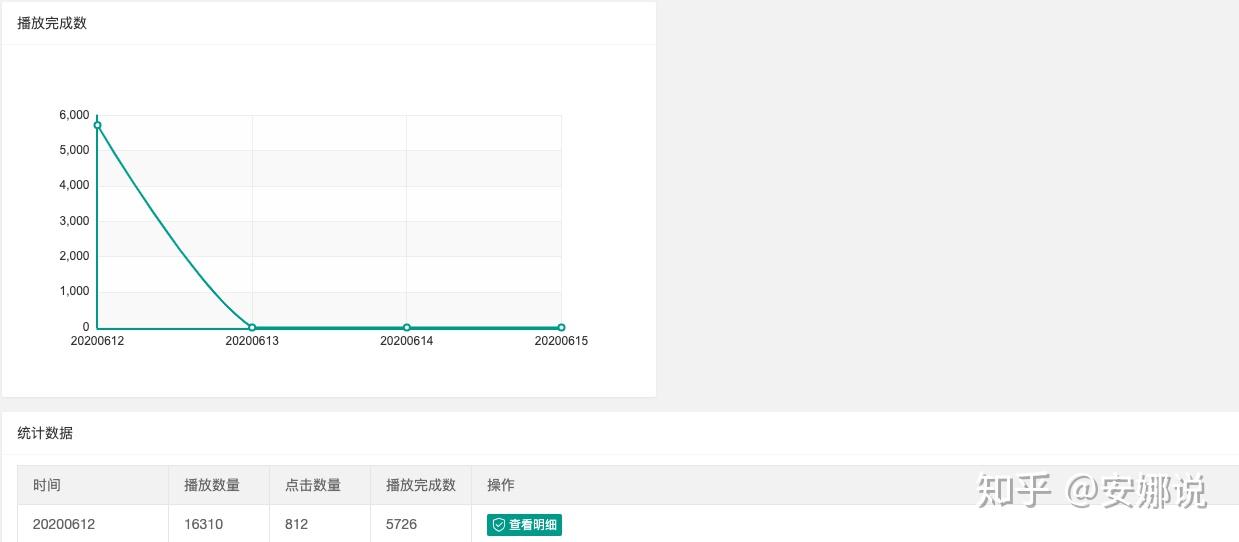Click the 点击数量 column header
The width and height of the screenshot is (1239, 542).
point(320,485)
